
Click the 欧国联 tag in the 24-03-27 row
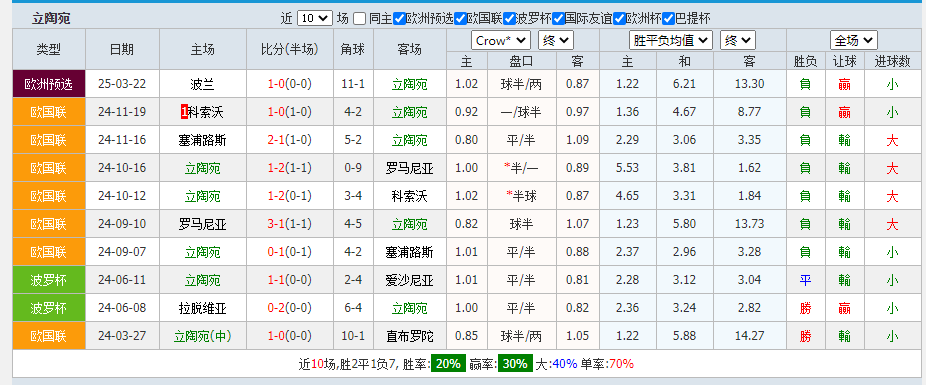point(48,336)
